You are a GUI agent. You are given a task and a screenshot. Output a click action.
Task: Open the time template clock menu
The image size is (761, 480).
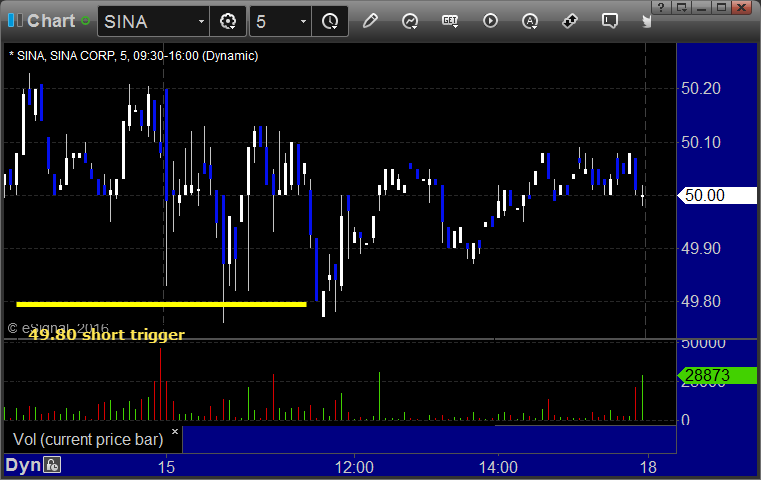(x=330, y=21)
